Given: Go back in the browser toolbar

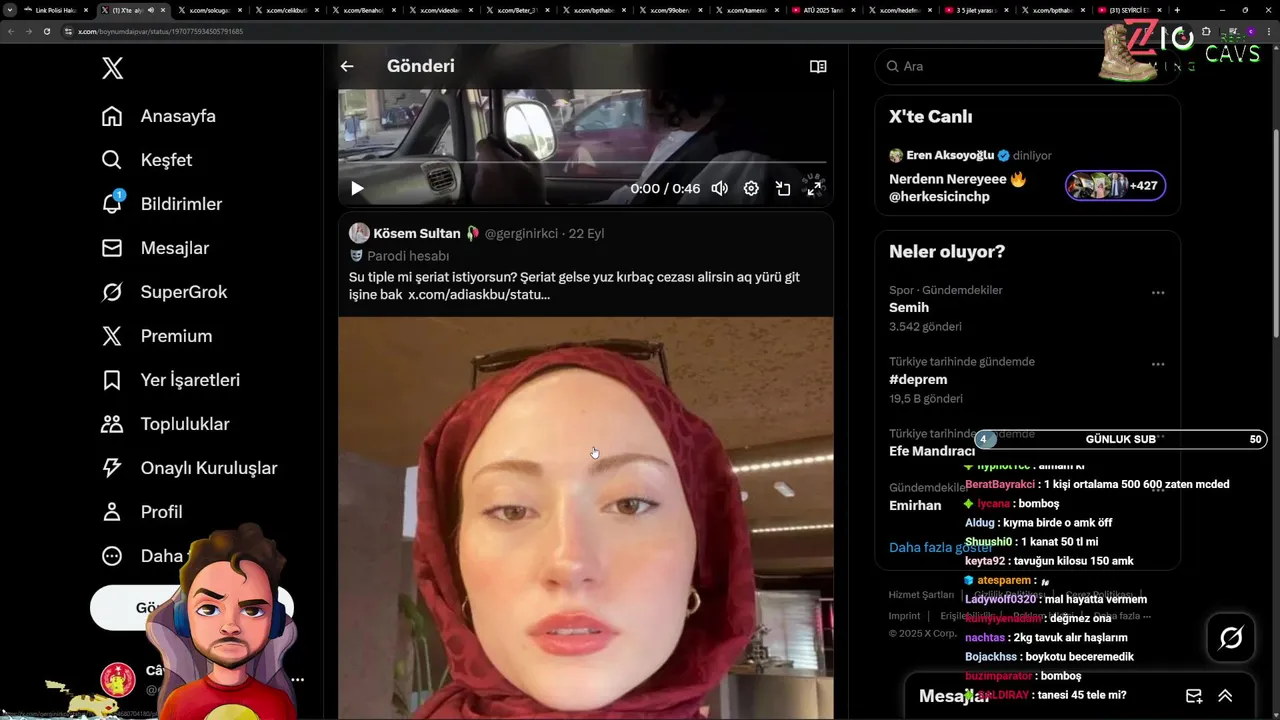Looking at the screenshot, I should 11,31.
